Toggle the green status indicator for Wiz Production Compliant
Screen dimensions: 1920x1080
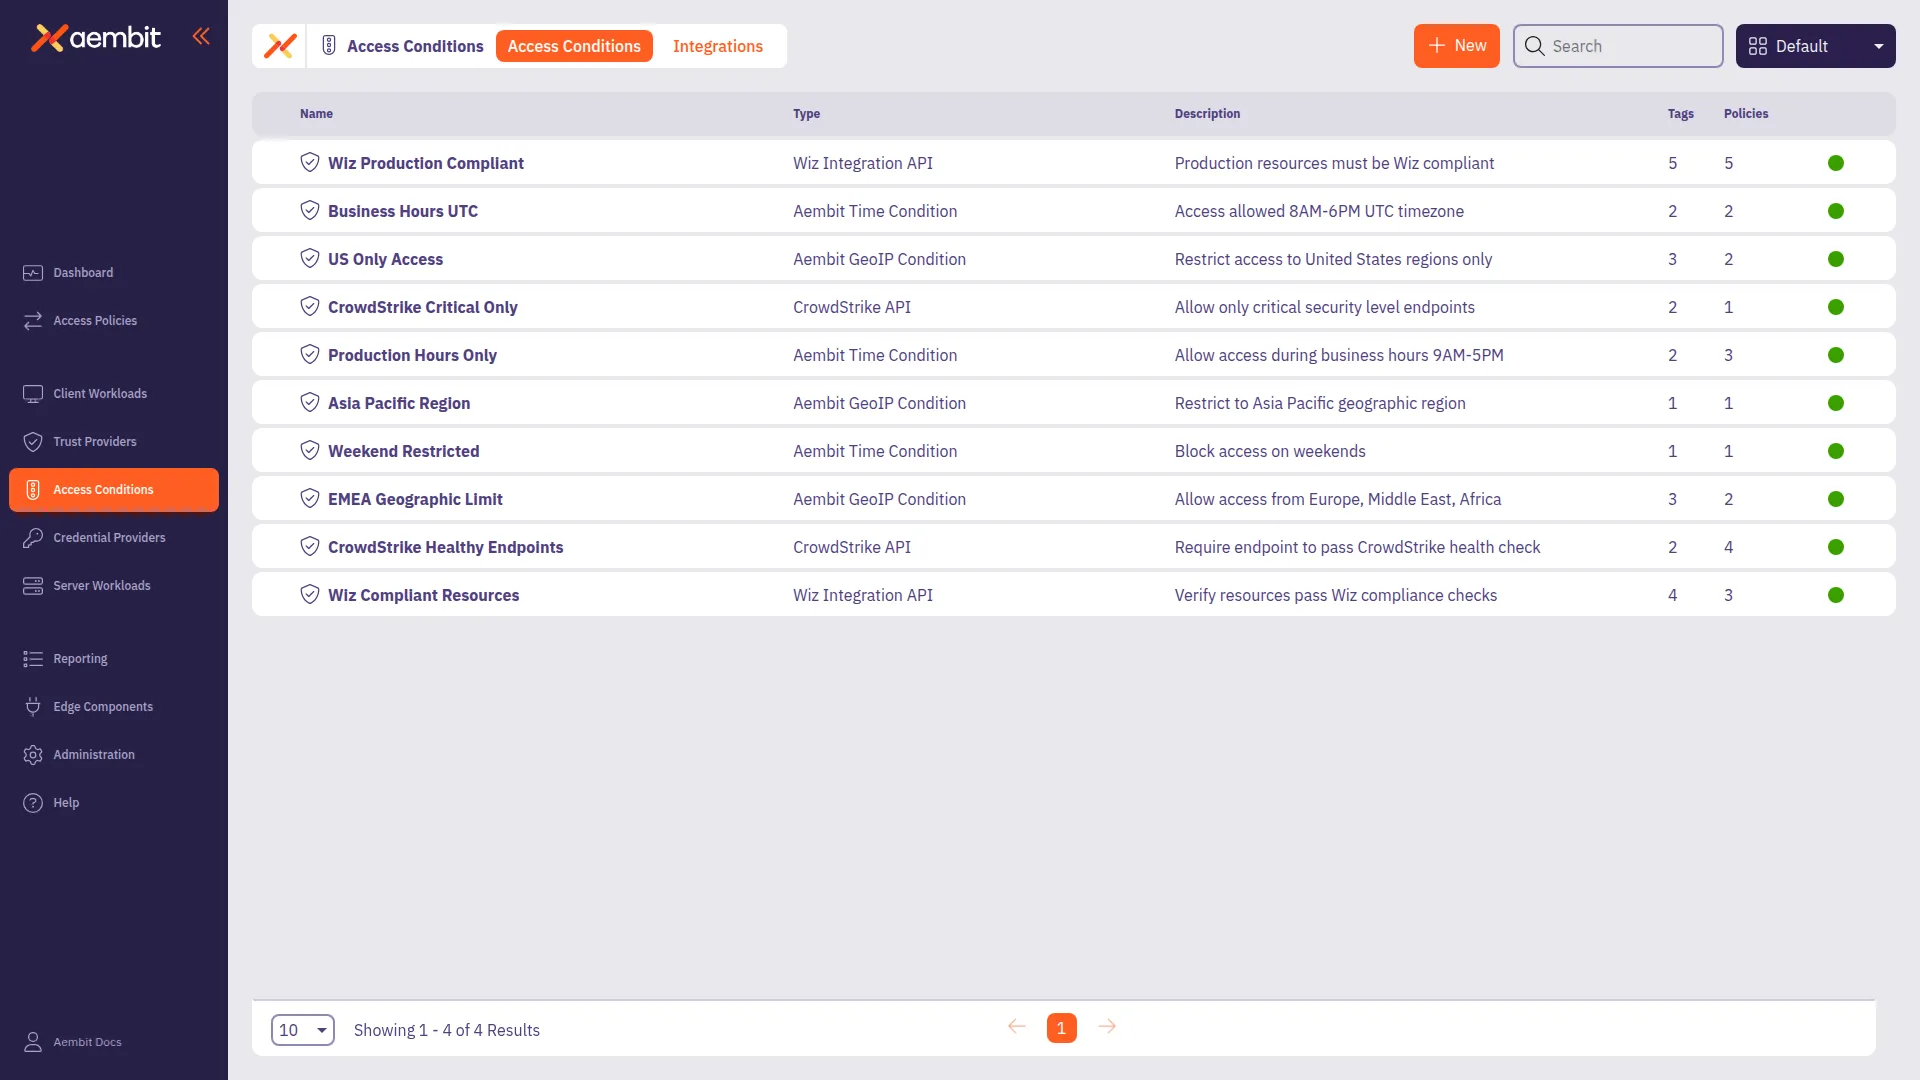tap(1836, 162)
